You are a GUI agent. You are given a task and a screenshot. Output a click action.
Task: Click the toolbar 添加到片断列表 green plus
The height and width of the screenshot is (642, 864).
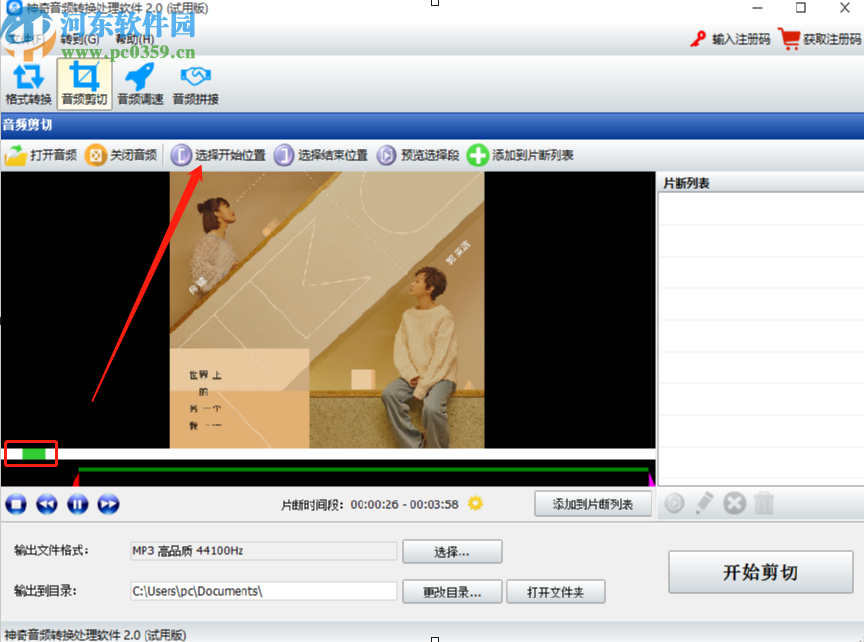pos(520,155)
